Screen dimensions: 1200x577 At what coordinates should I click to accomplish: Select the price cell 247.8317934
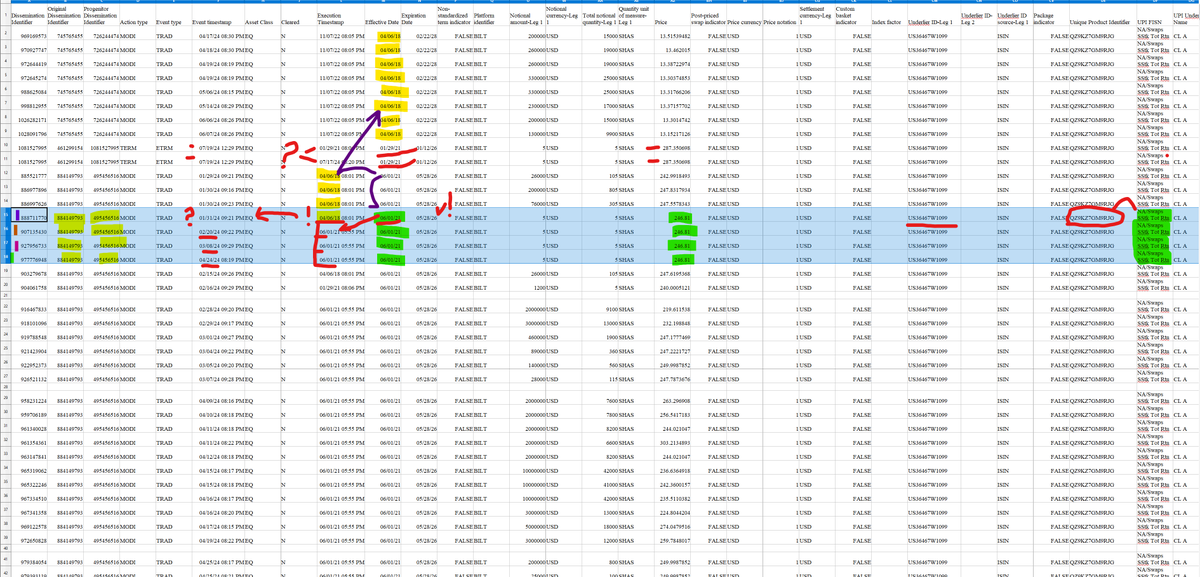click(x=674, y=188)
